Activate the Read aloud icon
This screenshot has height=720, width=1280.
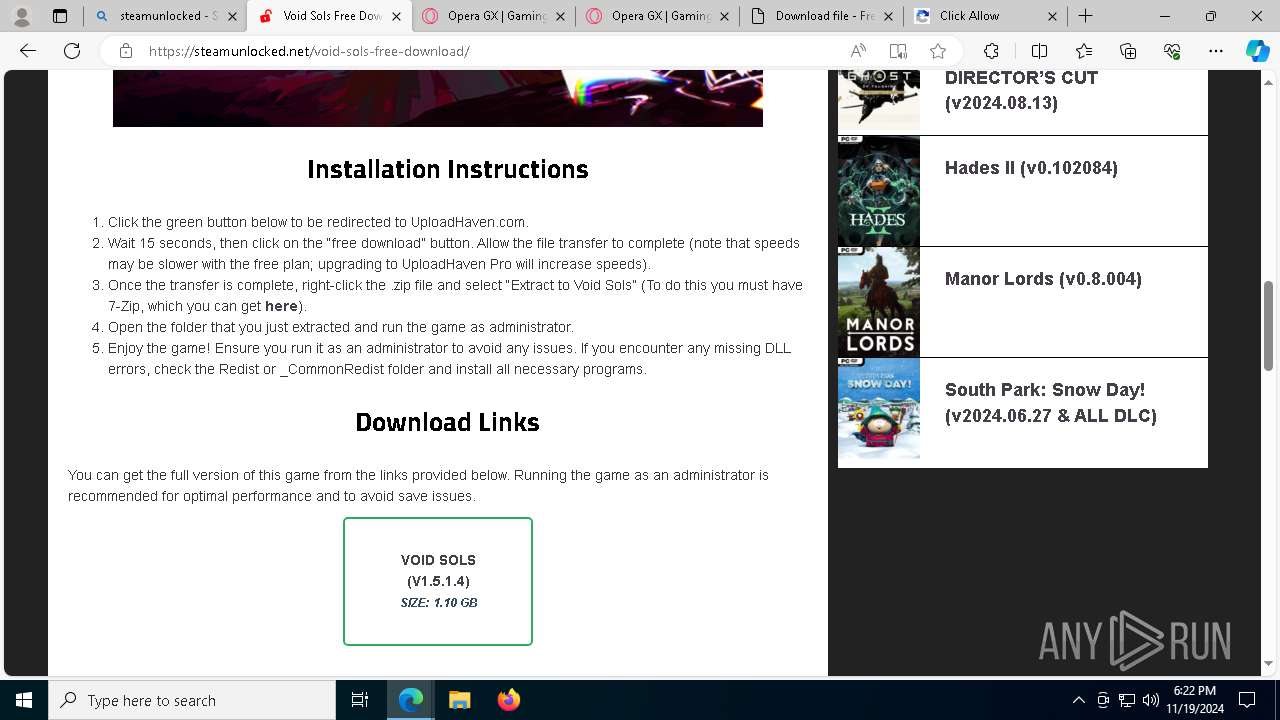858,51
